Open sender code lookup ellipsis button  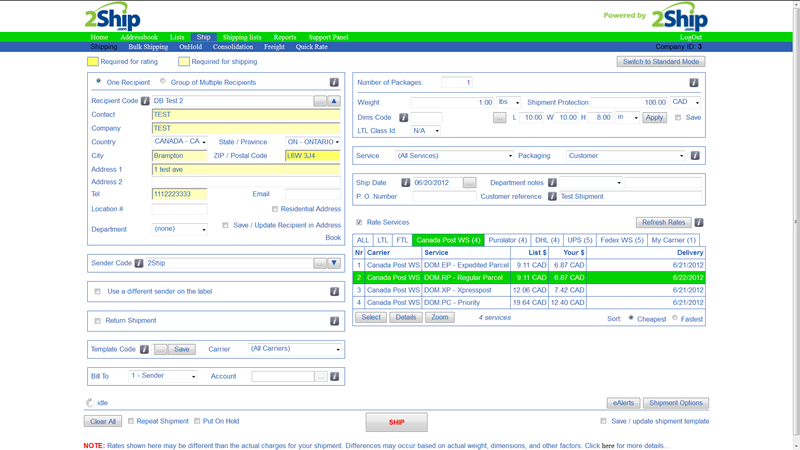[x=320, y=263]
